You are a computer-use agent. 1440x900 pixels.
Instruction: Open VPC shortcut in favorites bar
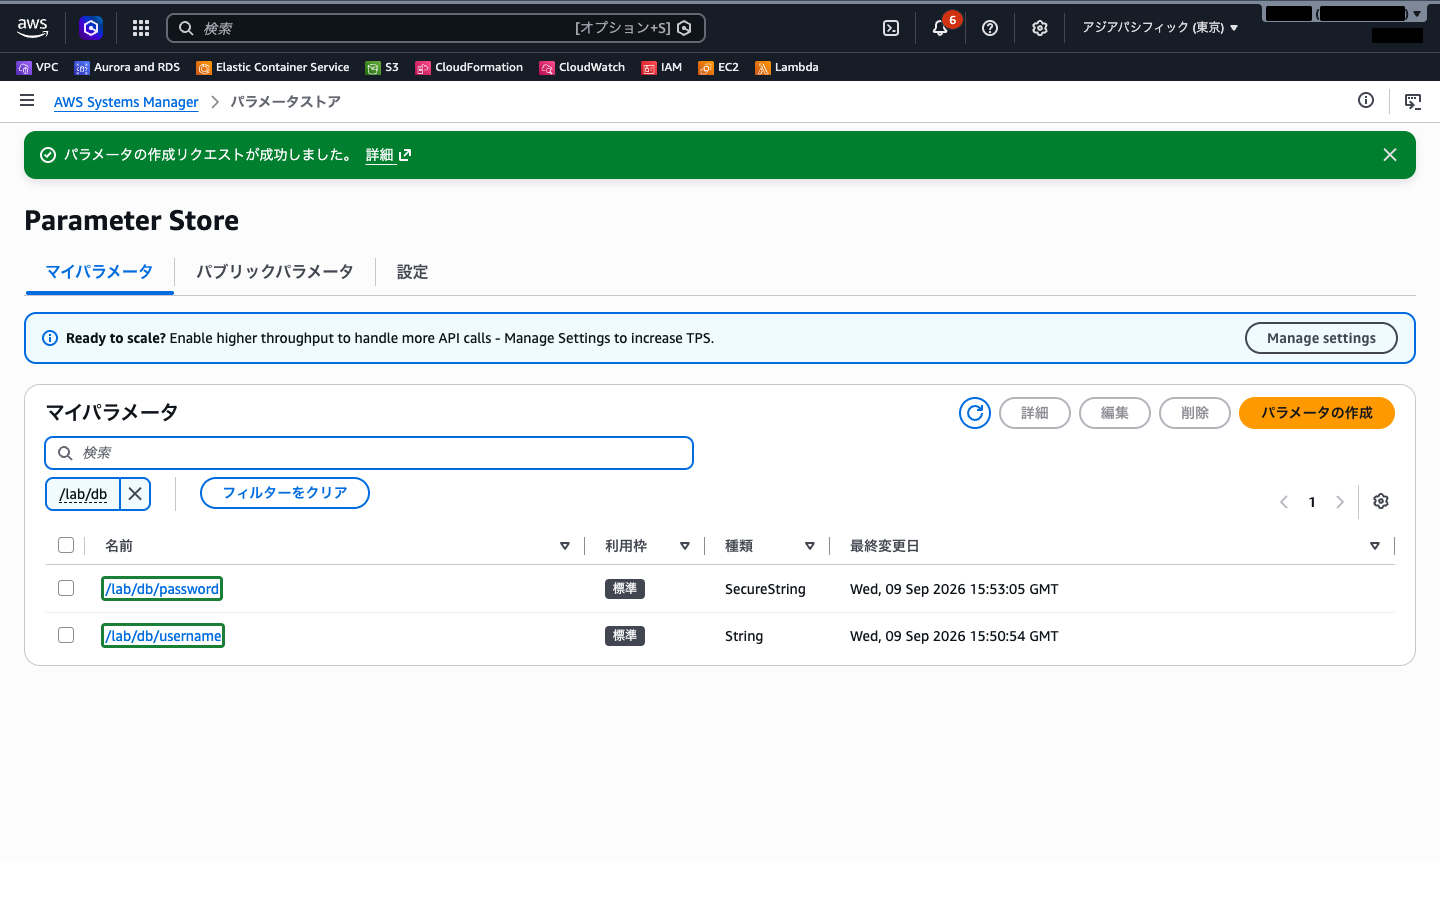tap(38, 67)
